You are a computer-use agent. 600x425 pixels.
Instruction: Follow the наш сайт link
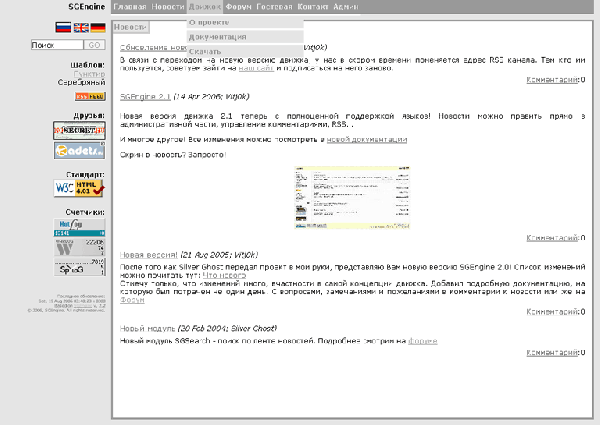pyautogui.click(x=256, y=68)
